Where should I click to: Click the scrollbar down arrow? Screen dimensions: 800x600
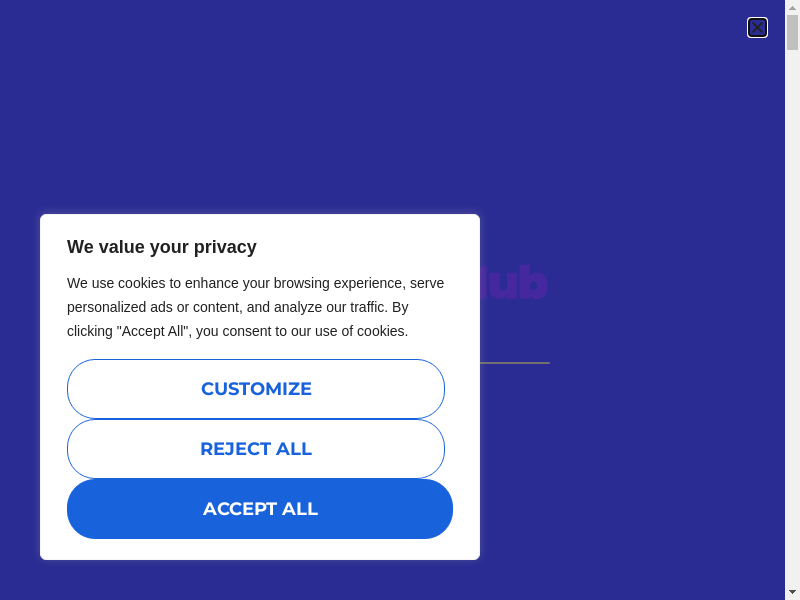792,592
